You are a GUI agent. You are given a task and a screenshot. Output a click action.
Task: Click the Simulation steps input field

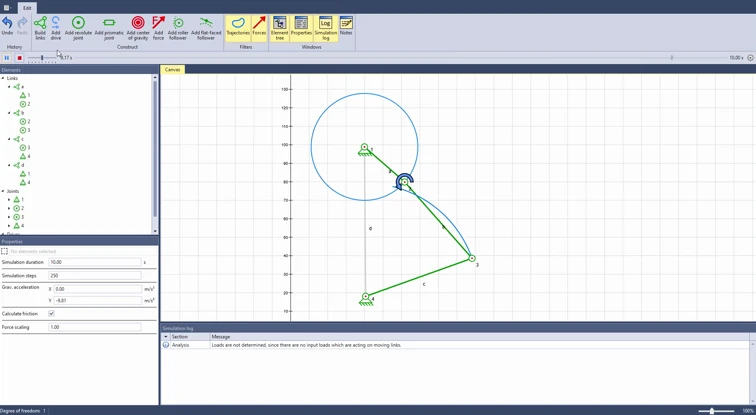click(95, 276)
